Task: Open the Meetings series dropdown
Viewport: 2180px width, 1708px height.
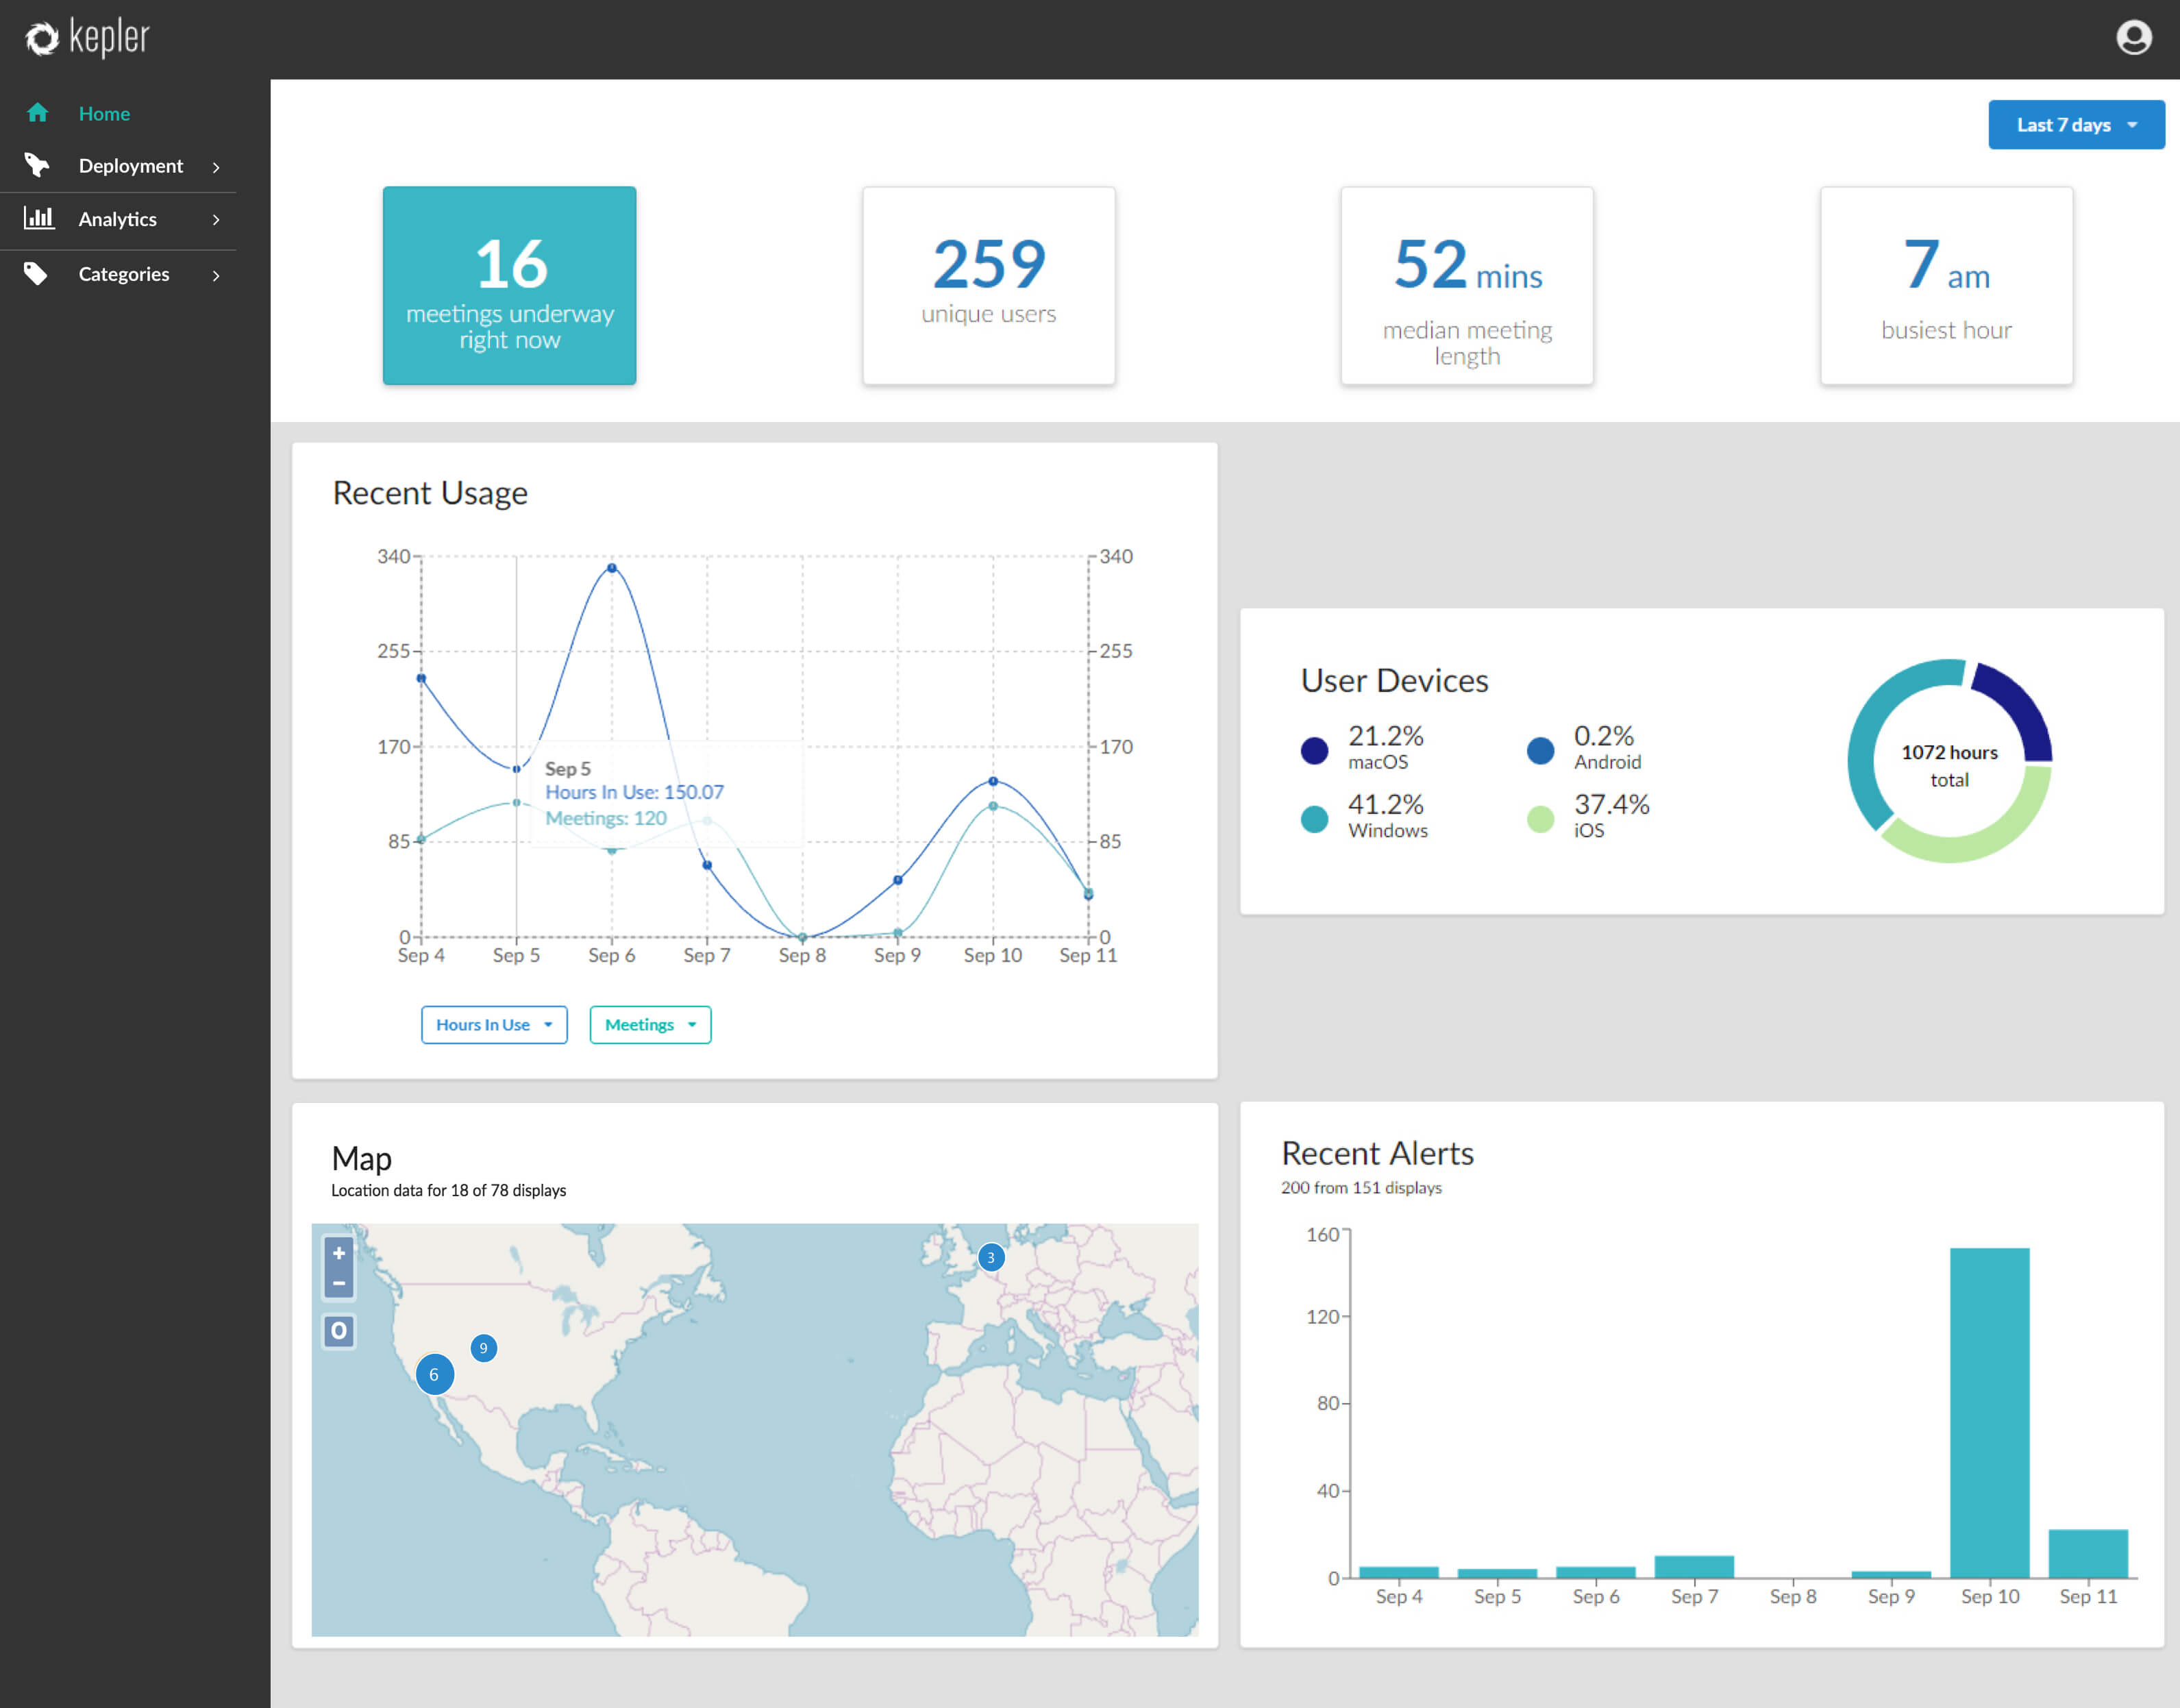Action: (x=650, y=1025)
